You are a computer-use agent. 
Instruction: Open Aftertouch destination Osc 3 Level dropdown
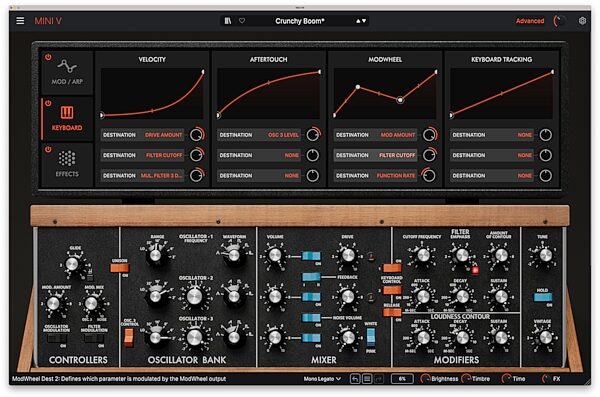(x=259, y=135)
